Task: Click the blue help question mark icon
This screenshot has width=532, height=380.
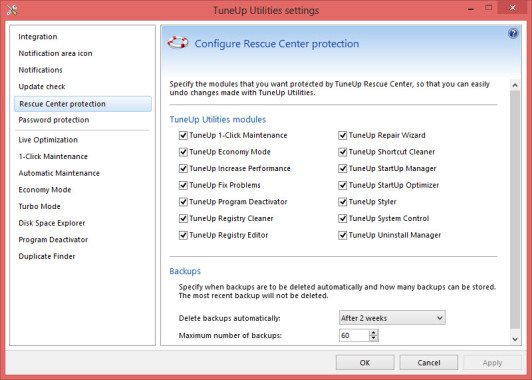Action: [513, 33]
